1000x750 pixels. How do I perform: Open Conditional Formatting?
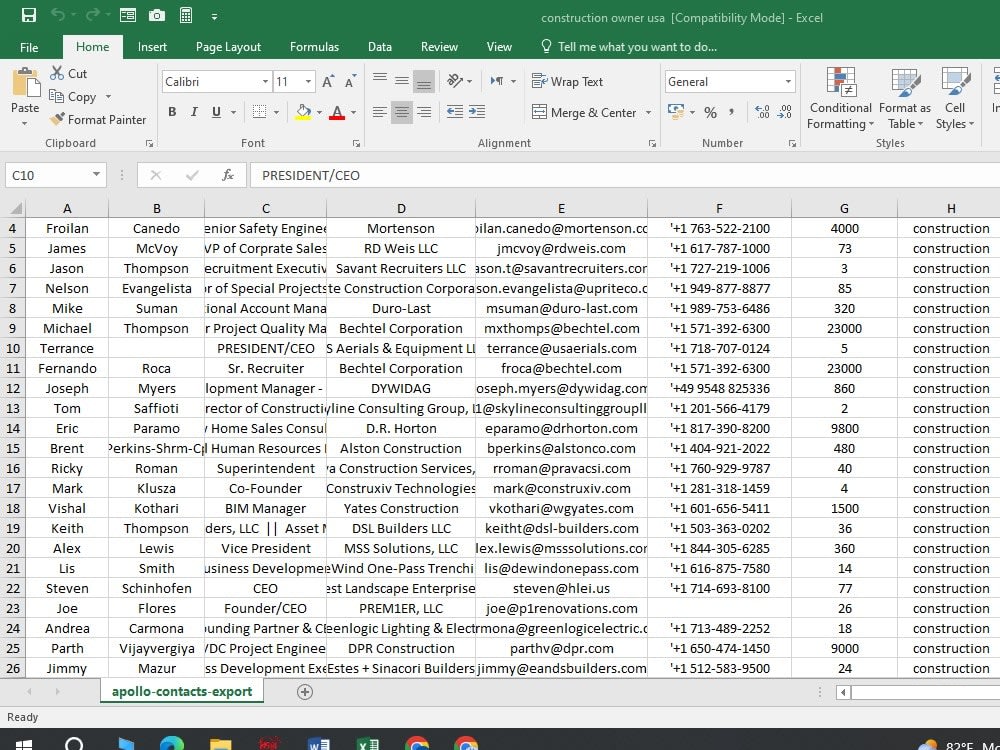840,98
